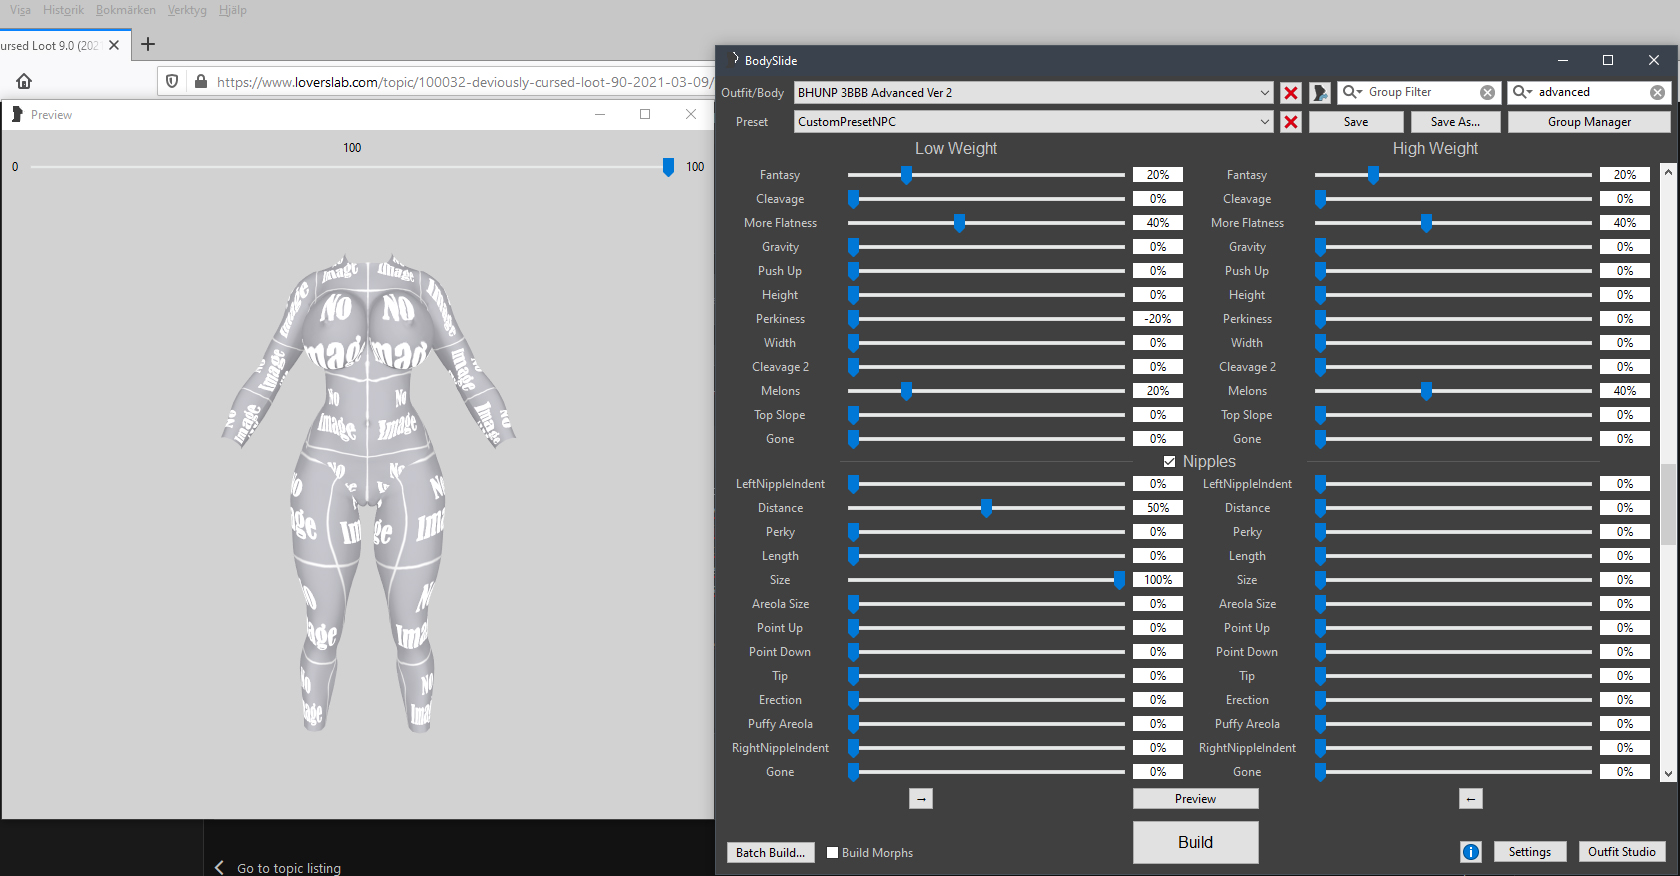Adjust the Low Weight More Flatness slider
Viewport: 1680px width, 876px height.
click(959, 223)
